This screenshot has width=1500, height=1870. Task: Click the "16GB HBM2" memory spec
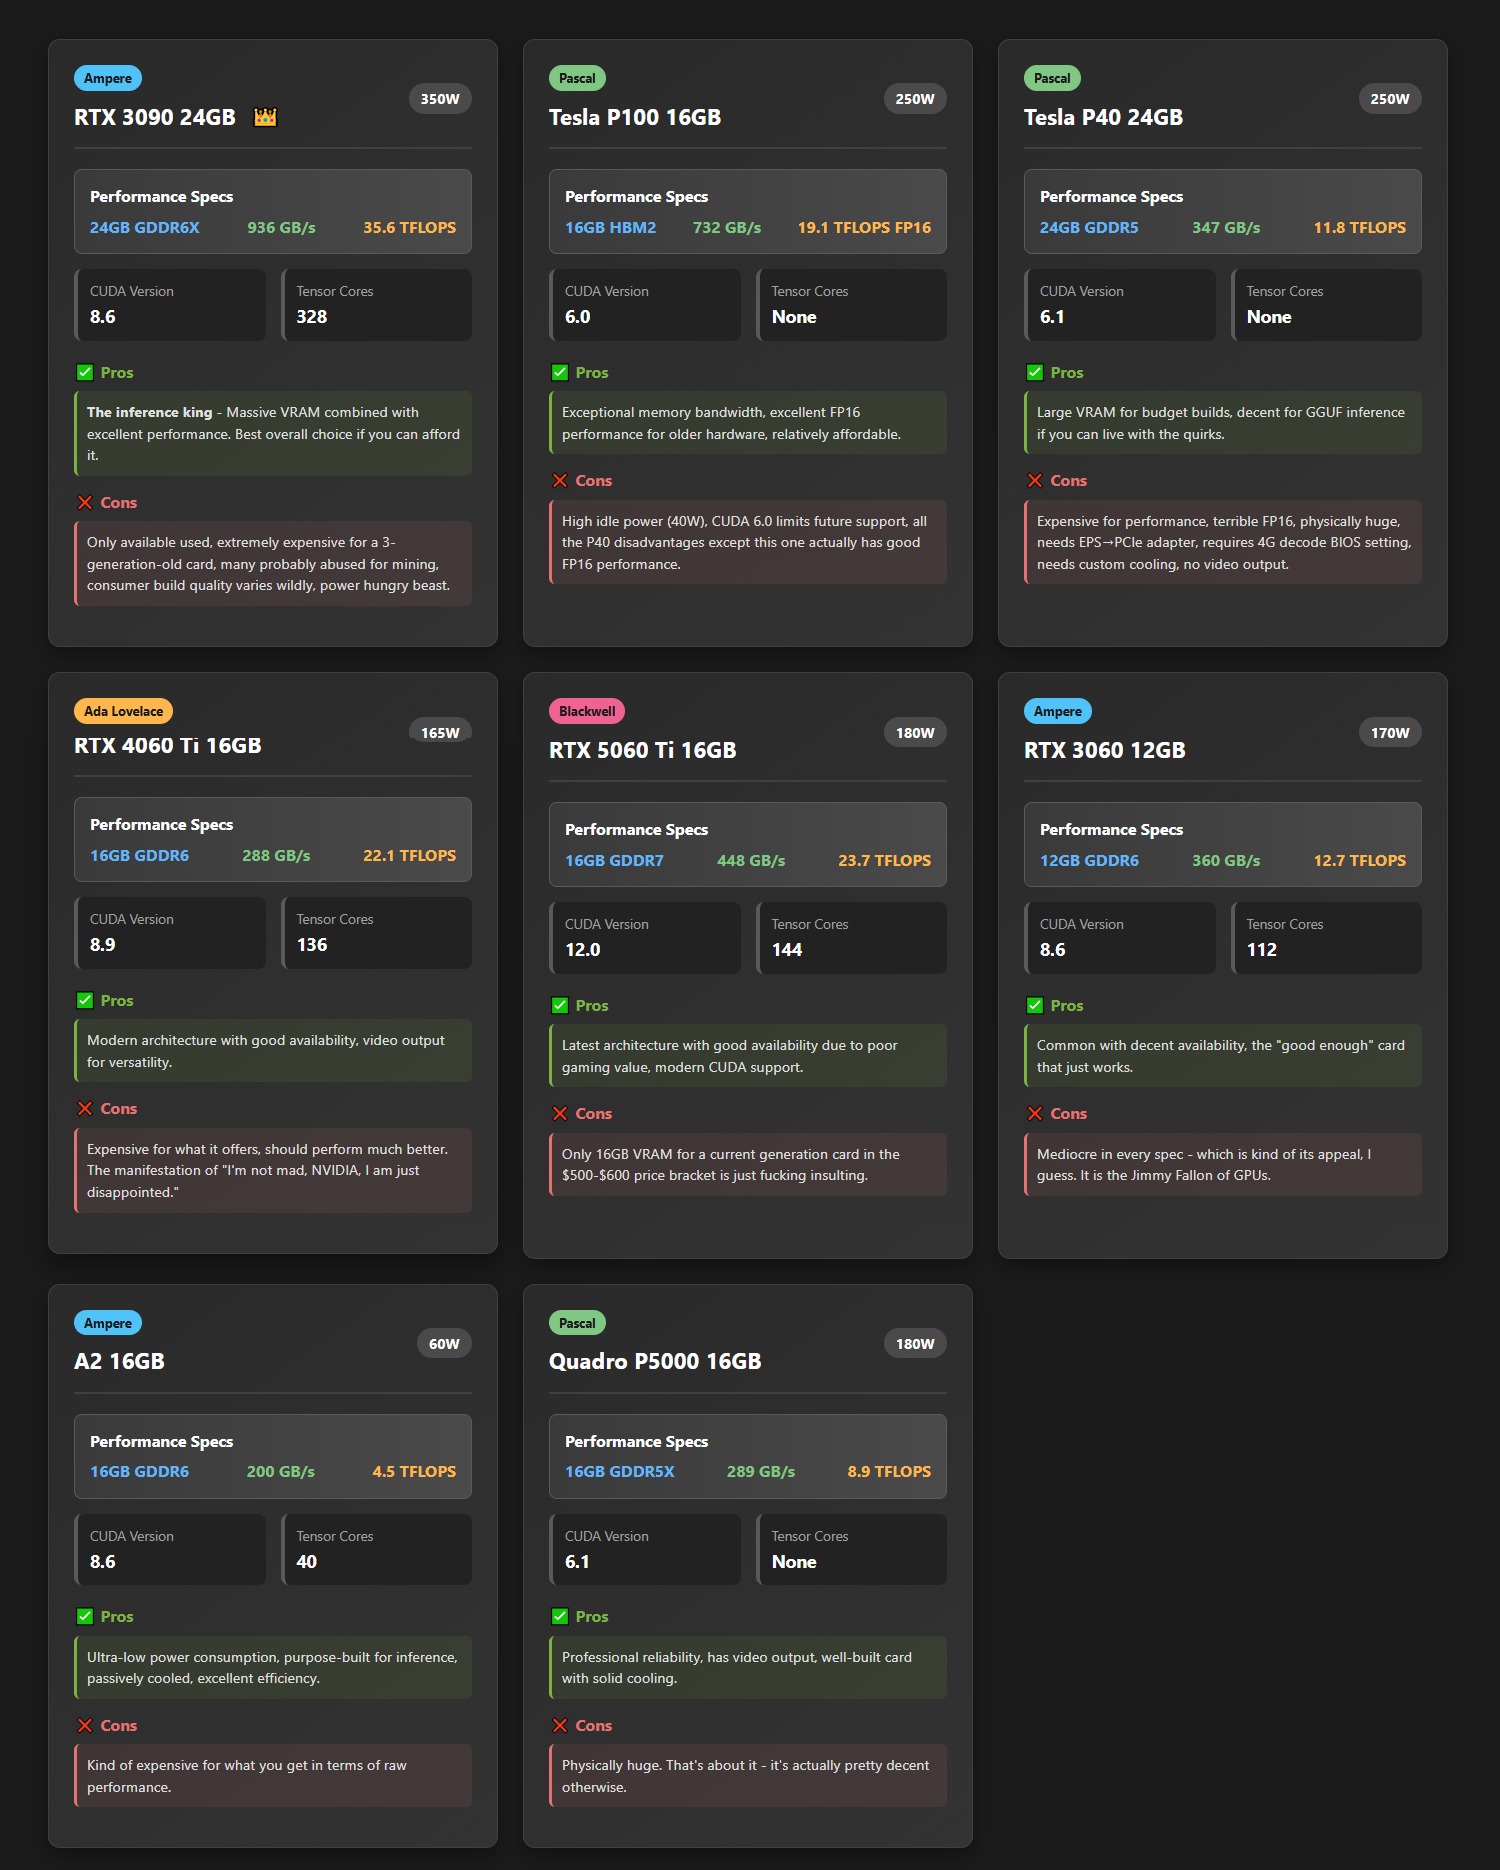(x=611, y=227)
